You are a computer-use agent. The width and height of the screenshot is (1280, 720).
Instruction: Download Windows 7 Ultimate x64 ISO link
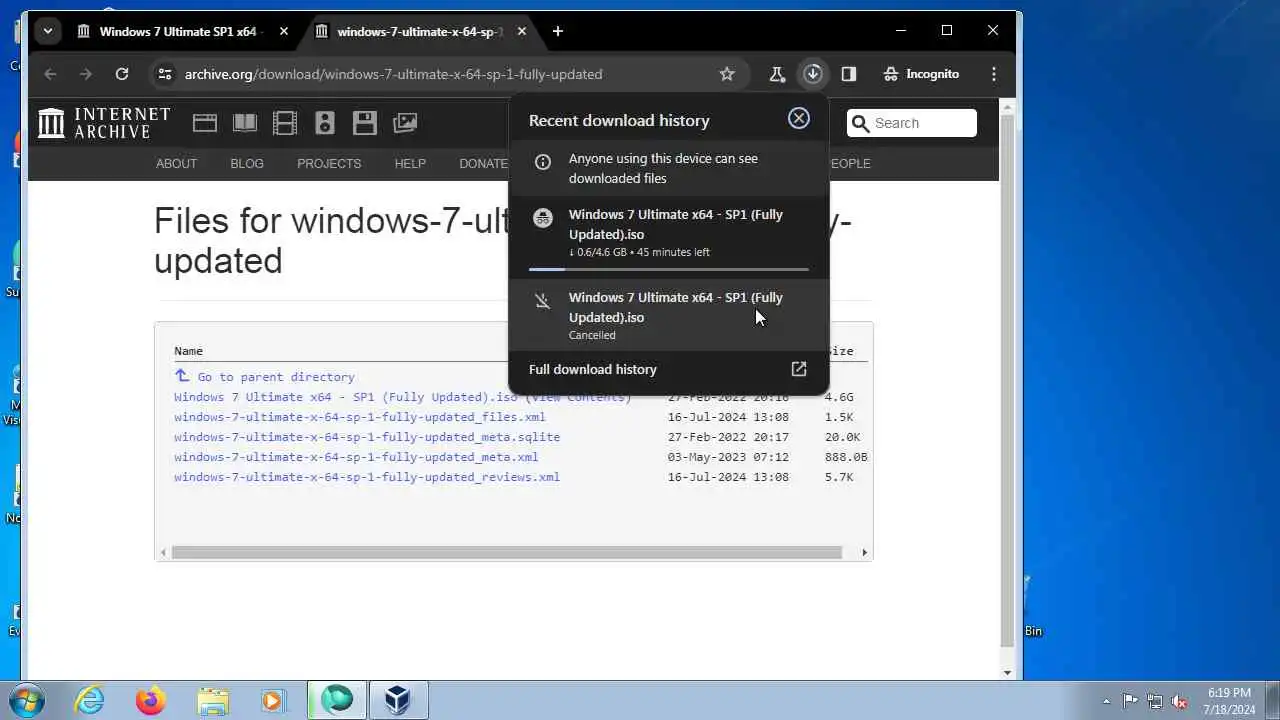(x=345, y=397)
